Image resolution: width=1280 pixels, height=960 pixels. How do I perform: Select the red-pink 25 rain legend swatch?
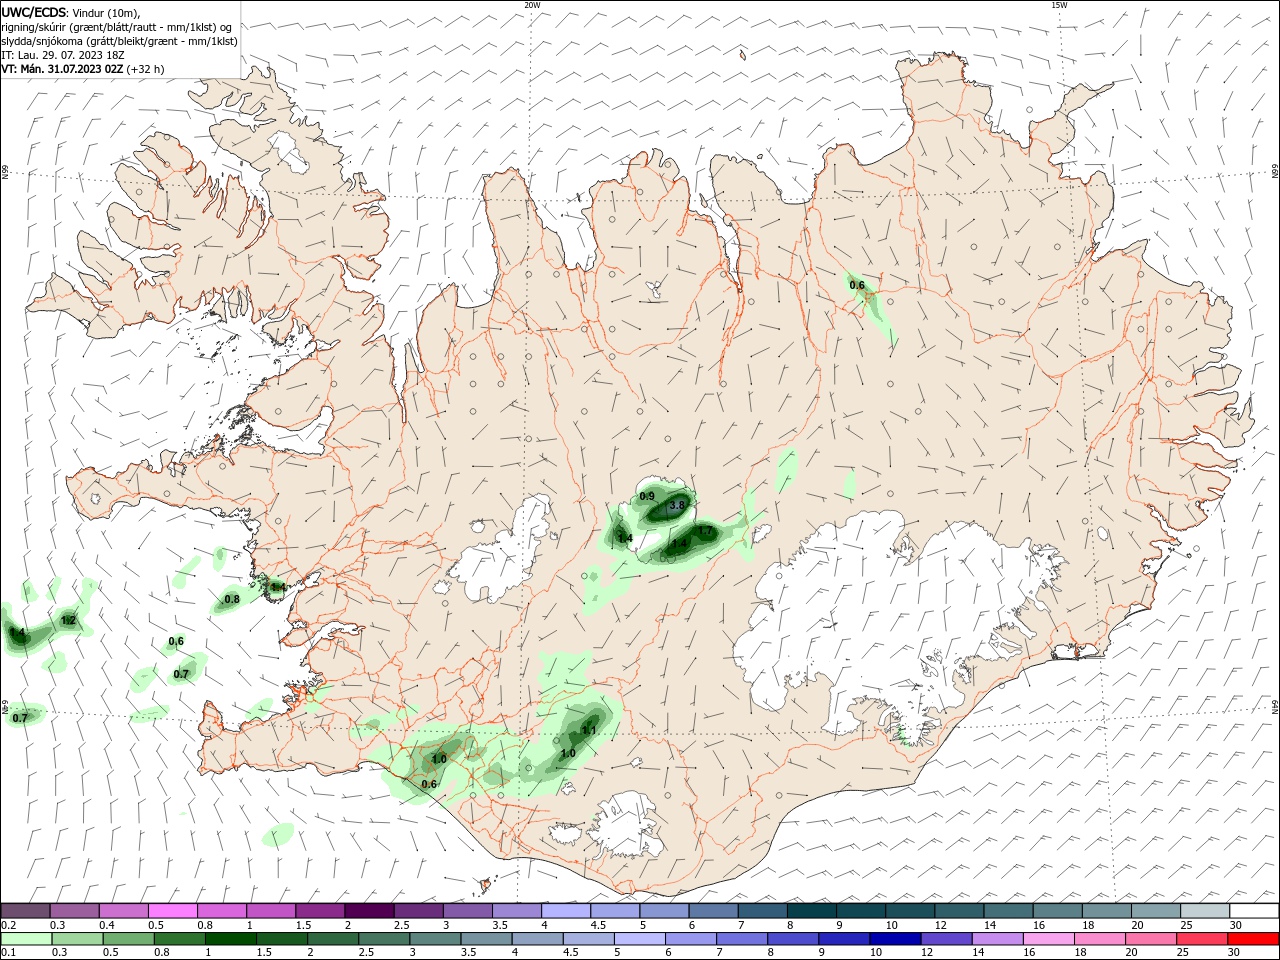pos(1203,939)
